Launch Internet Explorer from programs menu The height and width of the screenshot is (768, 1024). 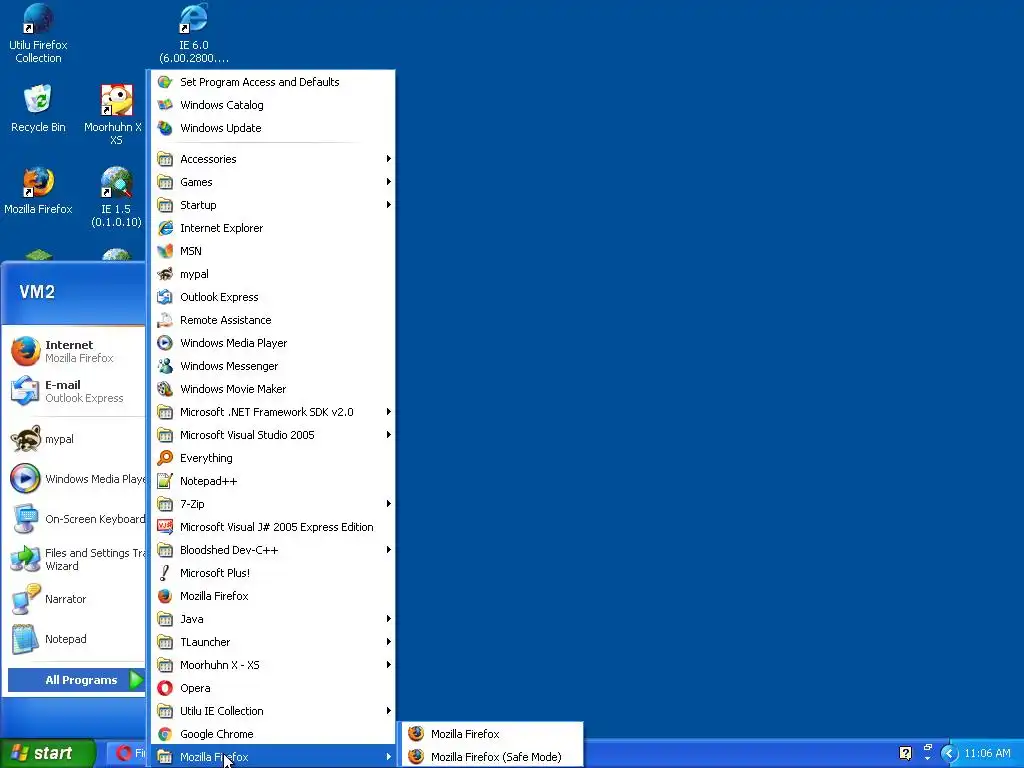(273, 228)
